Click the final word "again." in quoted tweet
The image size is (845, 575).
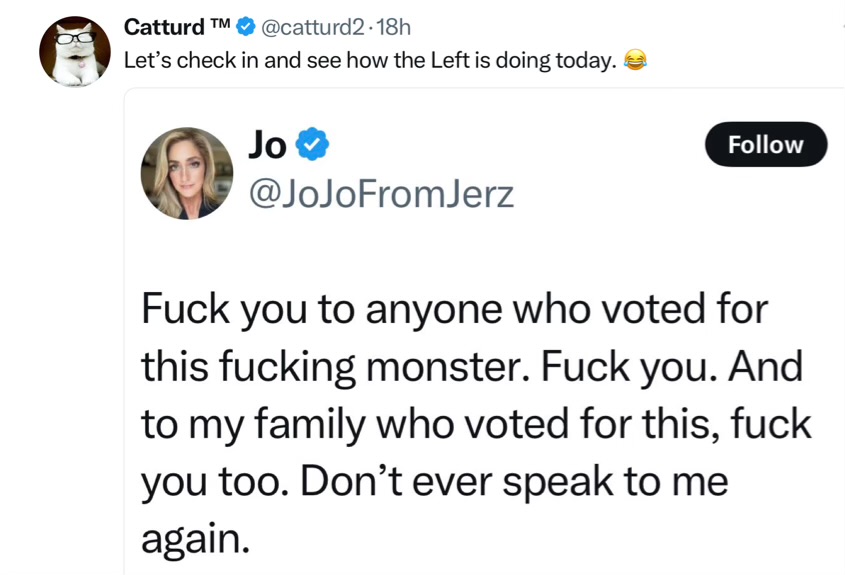pos(194,540)
